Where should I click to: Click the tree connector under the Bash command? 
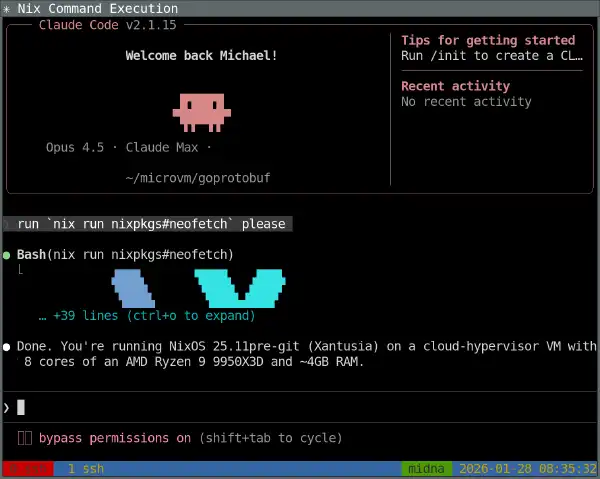[20, 271]
